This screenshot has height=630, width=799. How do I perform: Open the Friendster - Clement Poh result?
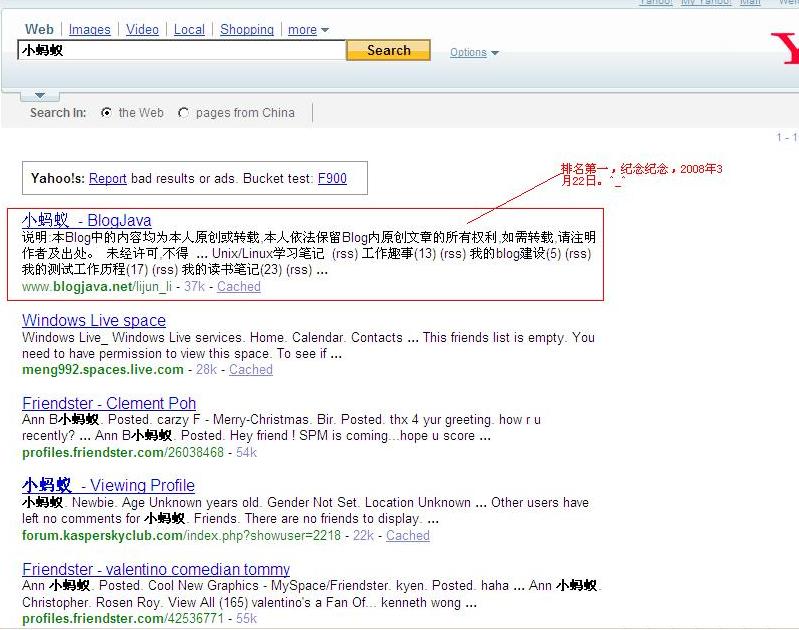pyautogui.click(x=109, y=403)
